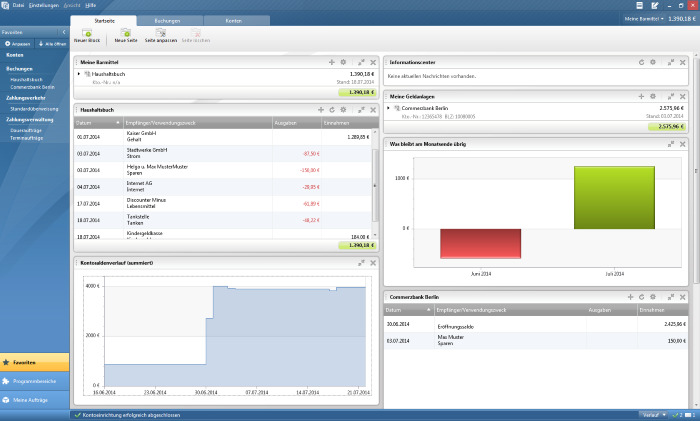Open Seite anpassen from the toolbar
Viewport: 700px width, 421px height.
(x=160, y=35)
